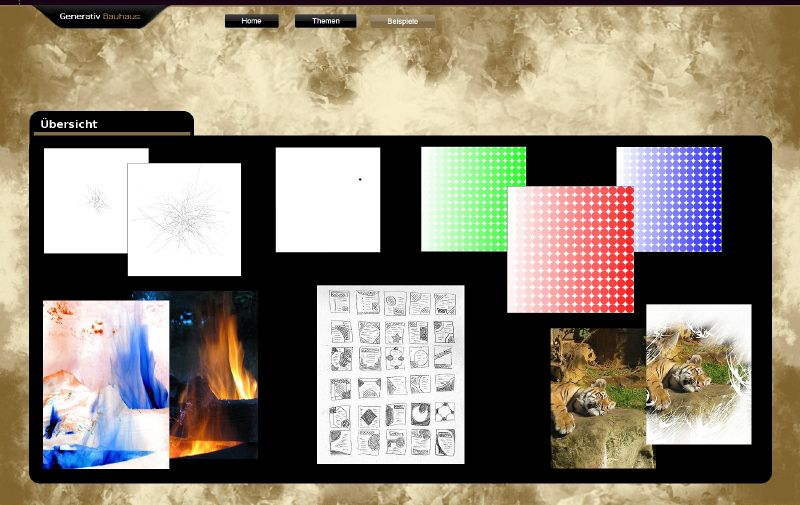Viewport: 800px width, 505px height.
Task: Click the Generativ Bauhaus logo
Action: 99,16
